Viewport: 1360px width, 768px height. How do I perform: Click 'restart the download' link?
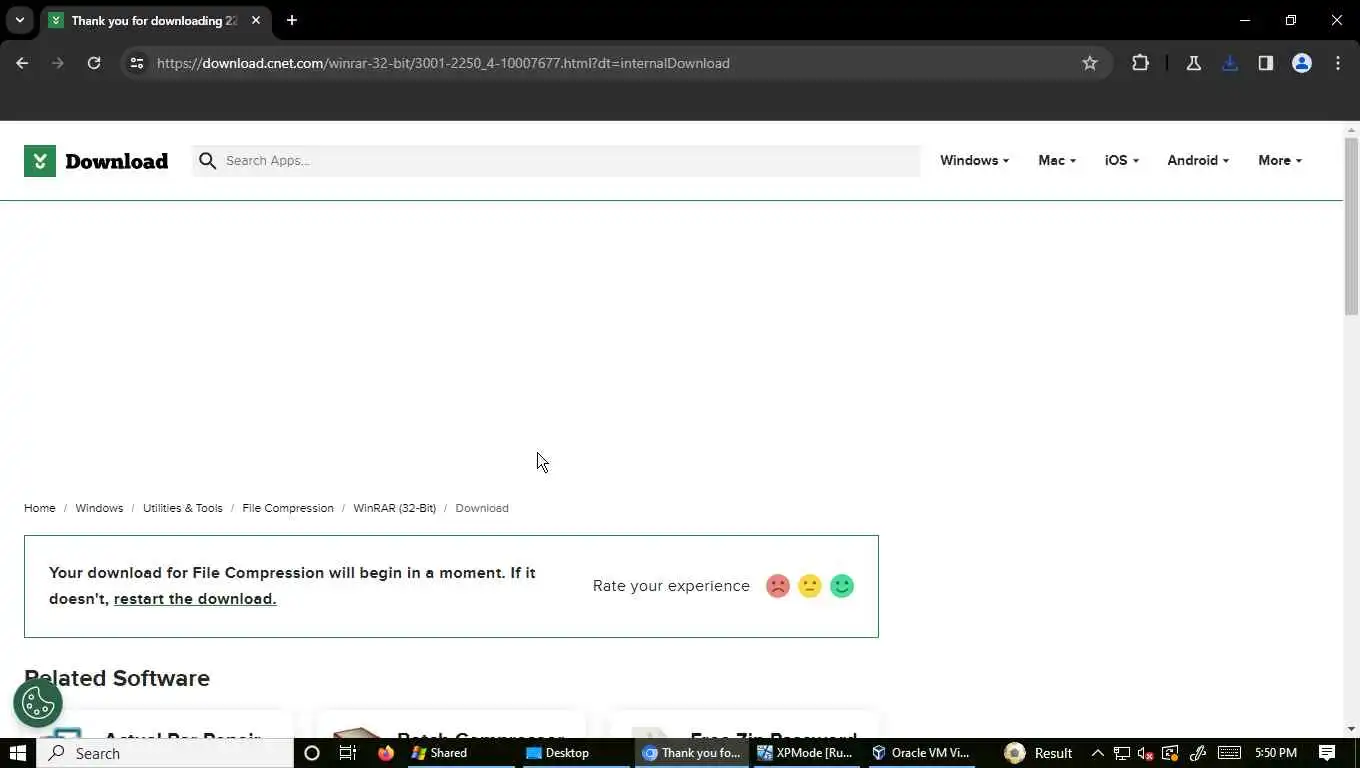195,599
